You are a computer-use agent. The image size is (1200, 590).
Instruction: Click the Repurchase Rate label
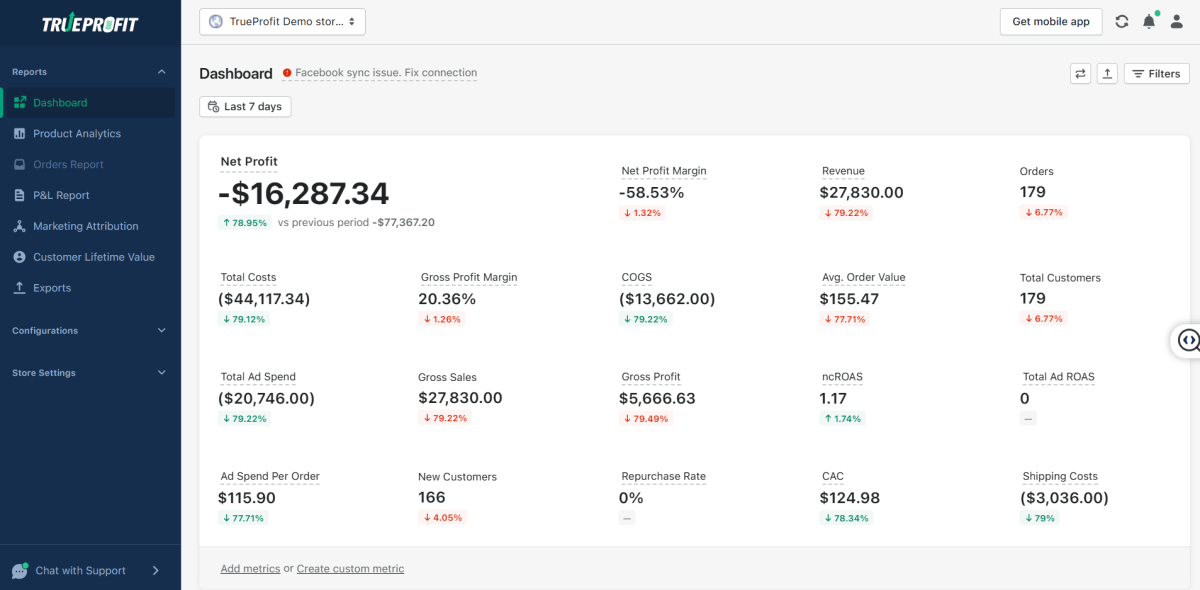point(664,476)
